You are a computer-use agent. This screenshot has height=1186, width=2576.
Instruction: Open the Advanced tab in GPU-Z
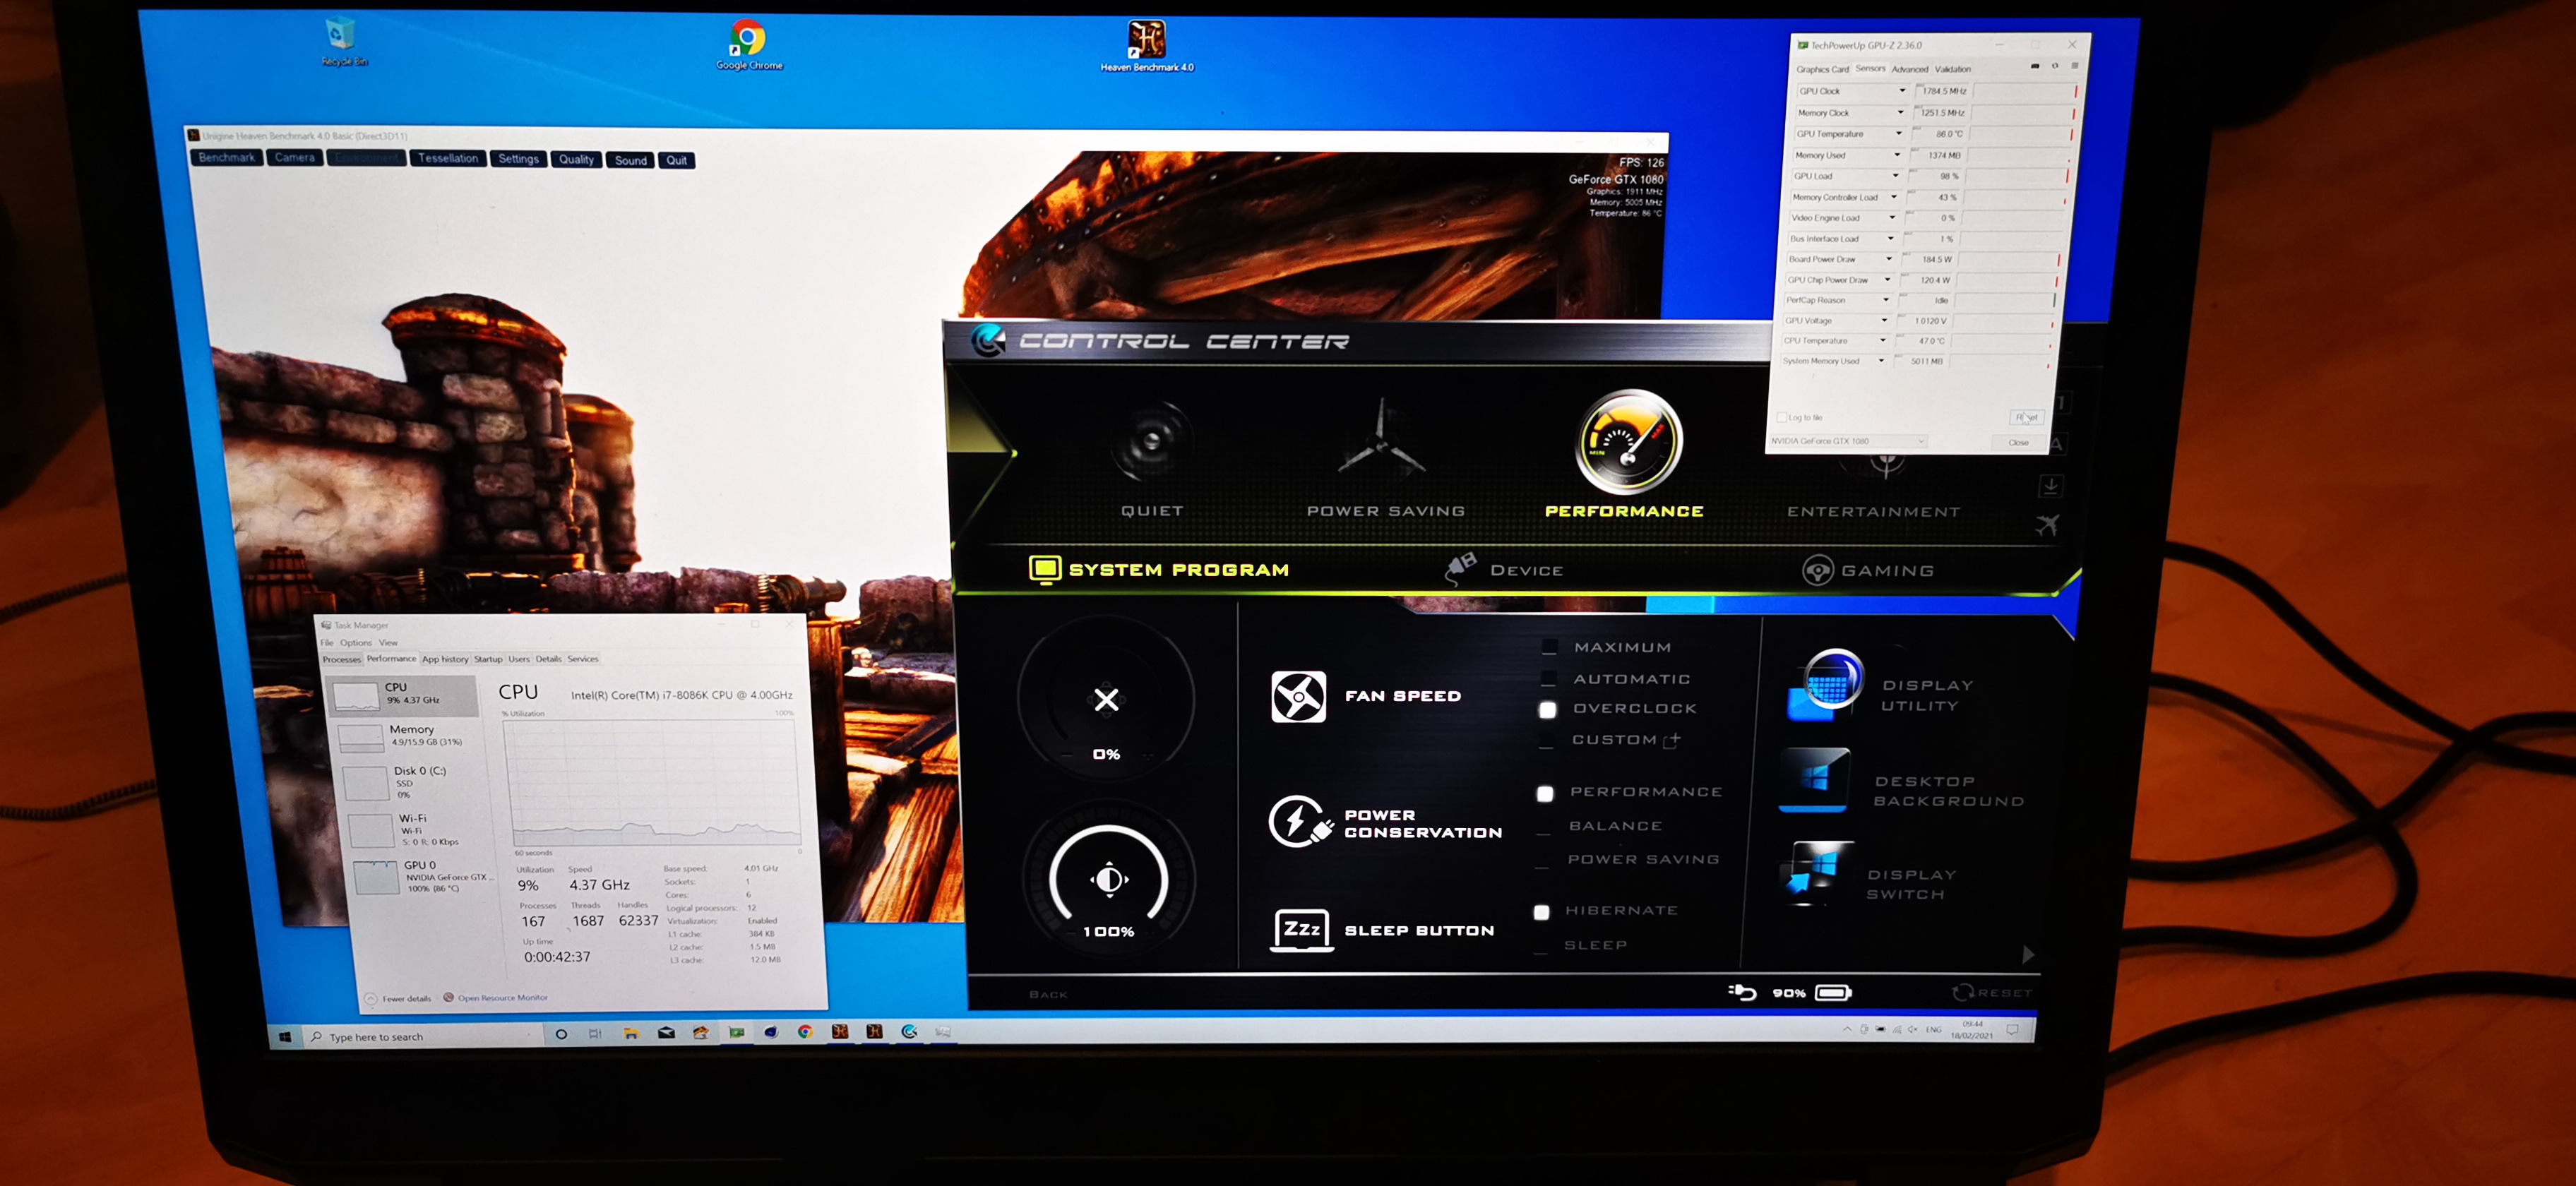[x=1909, y=69]
